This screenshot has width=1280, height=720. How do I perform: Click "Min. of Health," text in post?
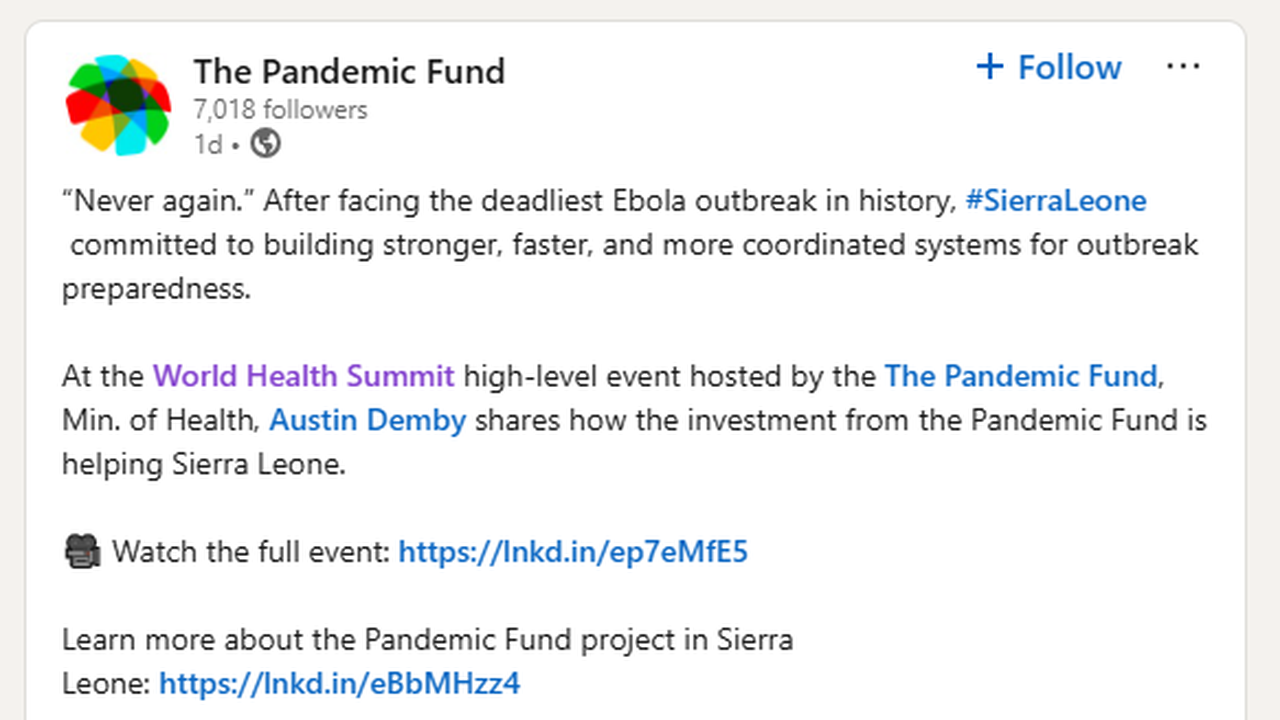coord(160,420)
